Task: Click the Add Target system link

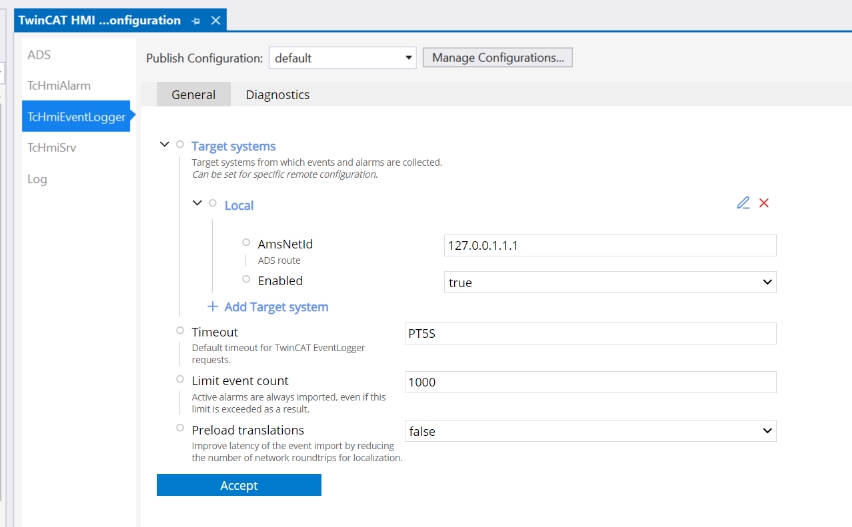Action: pyautogui.click(x=276, y=307)
